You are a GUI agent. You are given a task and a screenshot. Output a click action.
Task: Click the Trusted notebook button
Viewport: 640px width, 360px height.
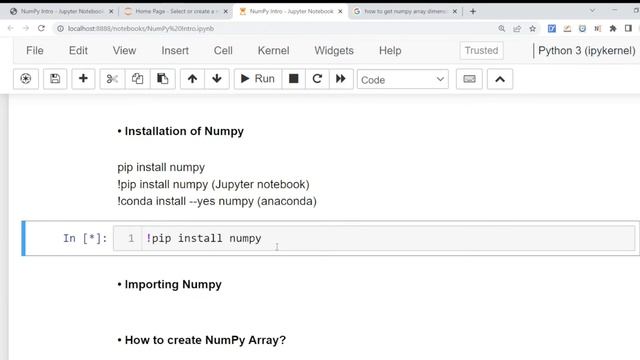[x=481, y=51]
